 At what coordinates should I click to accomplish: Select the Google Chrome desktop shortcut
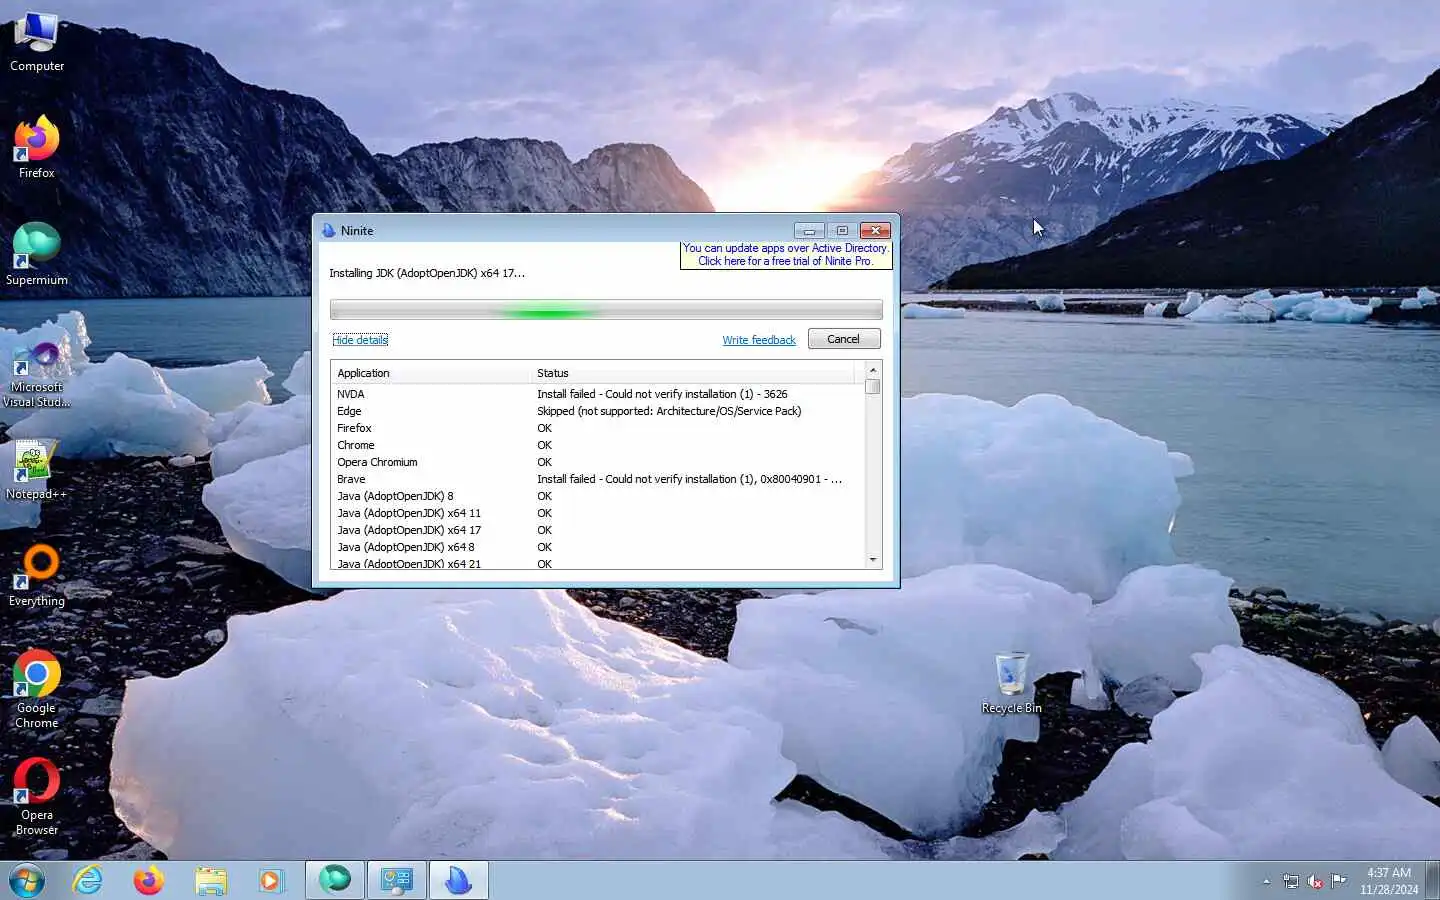(x=37, y=690)
